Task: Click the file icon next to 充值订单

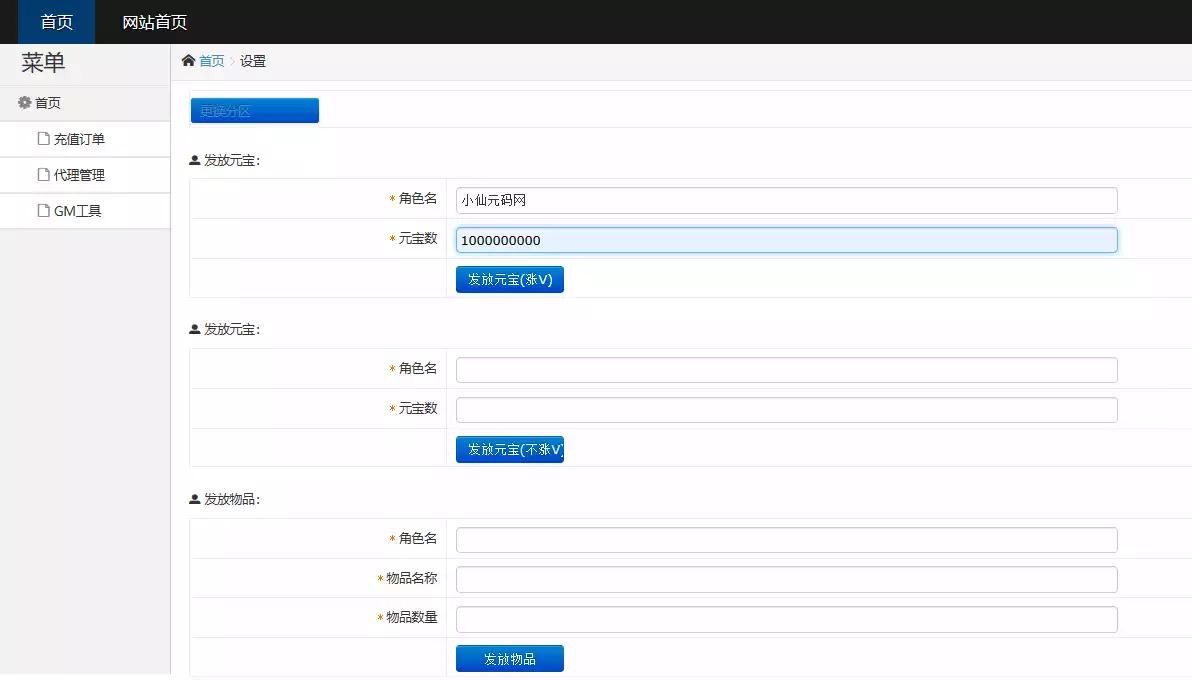Action: pyautogui.click(x=43, y=139)
